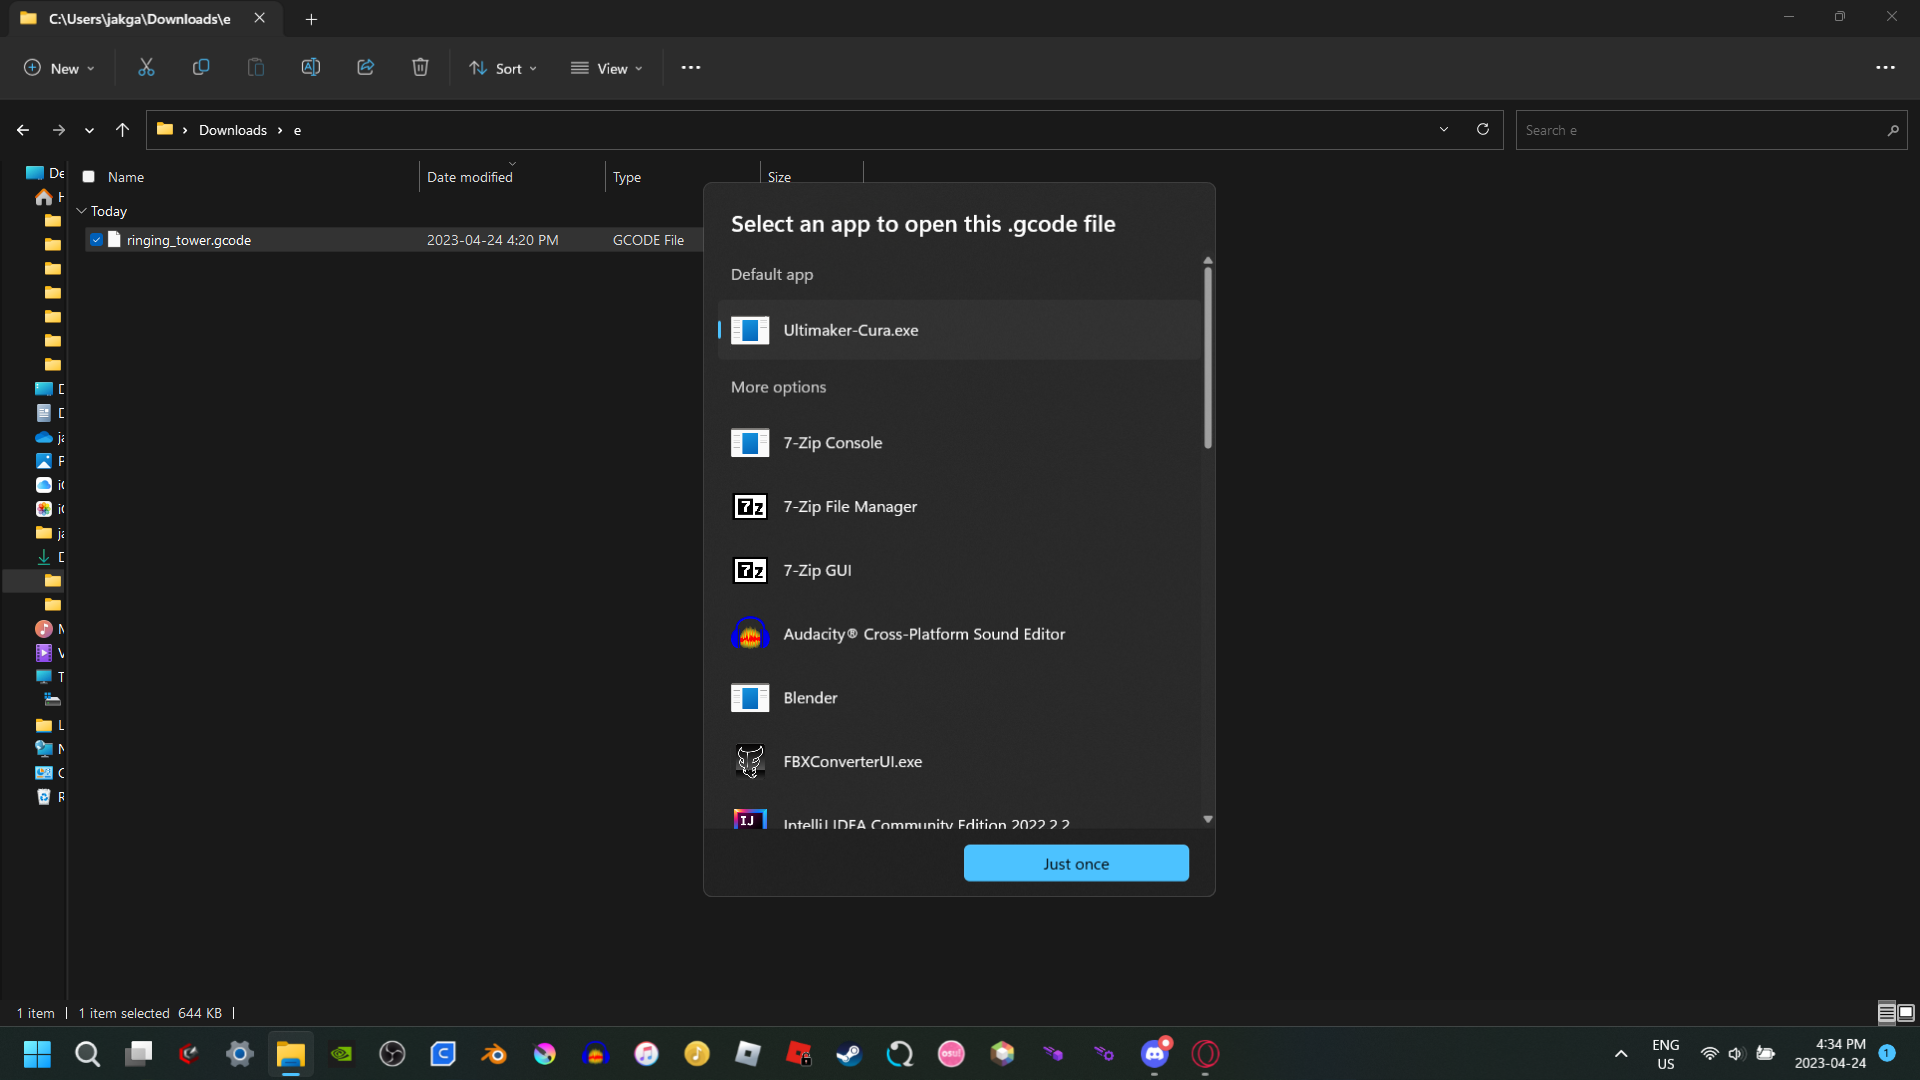Open the See more (...) menu
The image size is (1920, 1080).
[691, 68]
